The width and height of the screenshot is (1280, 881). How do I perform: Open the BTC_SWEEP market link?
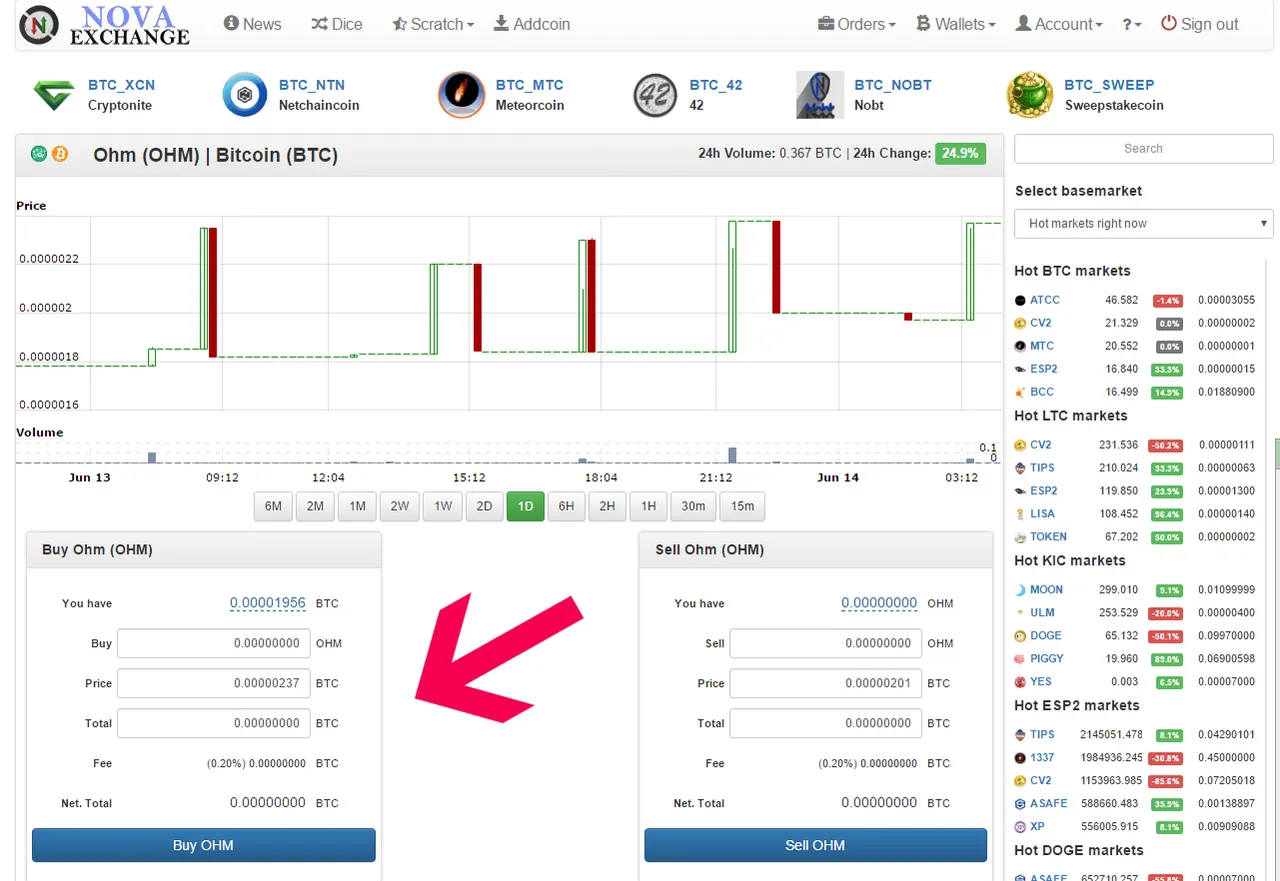1109,85
